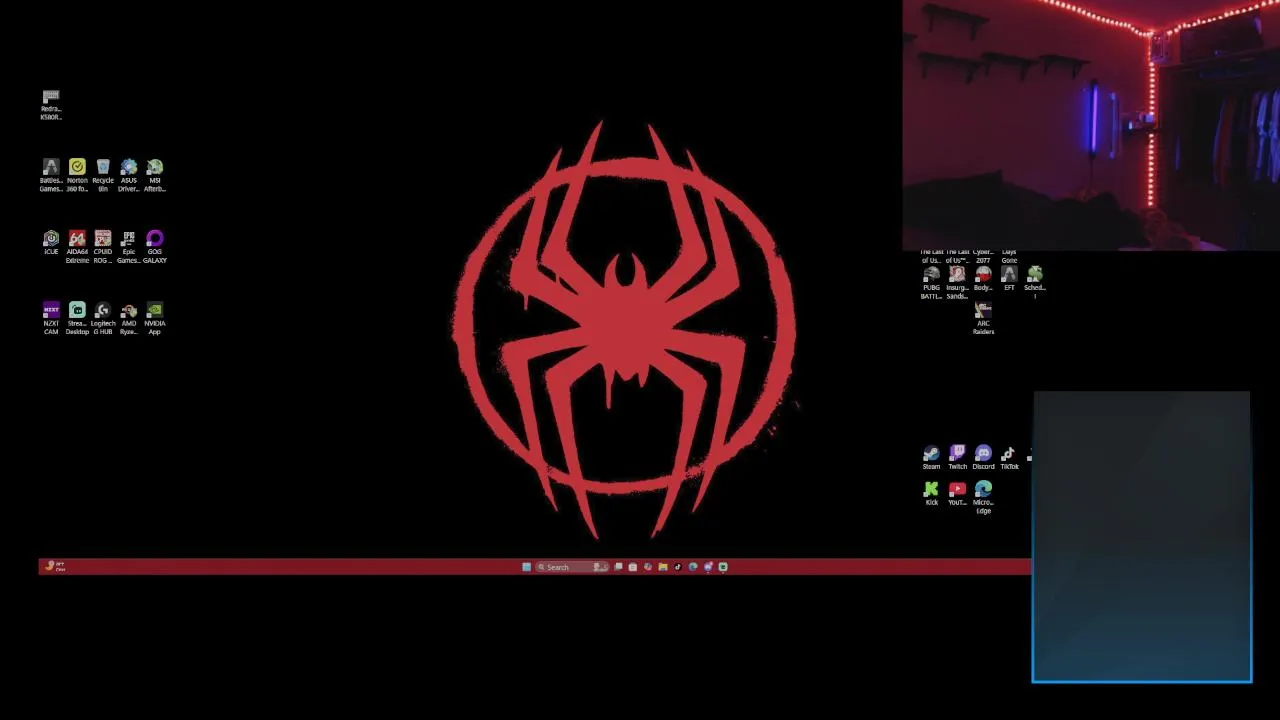The height and width of the screenshot is (720, 1280).
Task: Launch the Norton 360 desktop shortcut
Action: pos(77,175)
